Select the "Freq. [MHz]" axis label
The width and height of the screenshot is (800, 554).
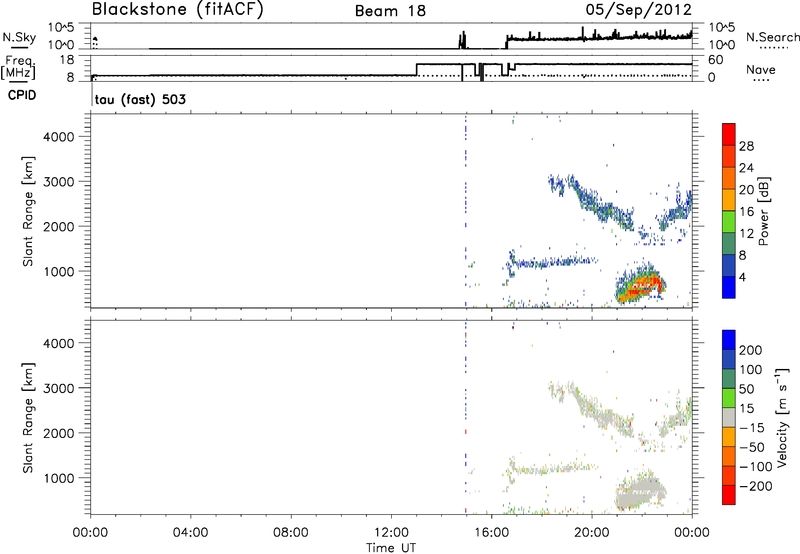pyautogui.click(x=19, y=67)
